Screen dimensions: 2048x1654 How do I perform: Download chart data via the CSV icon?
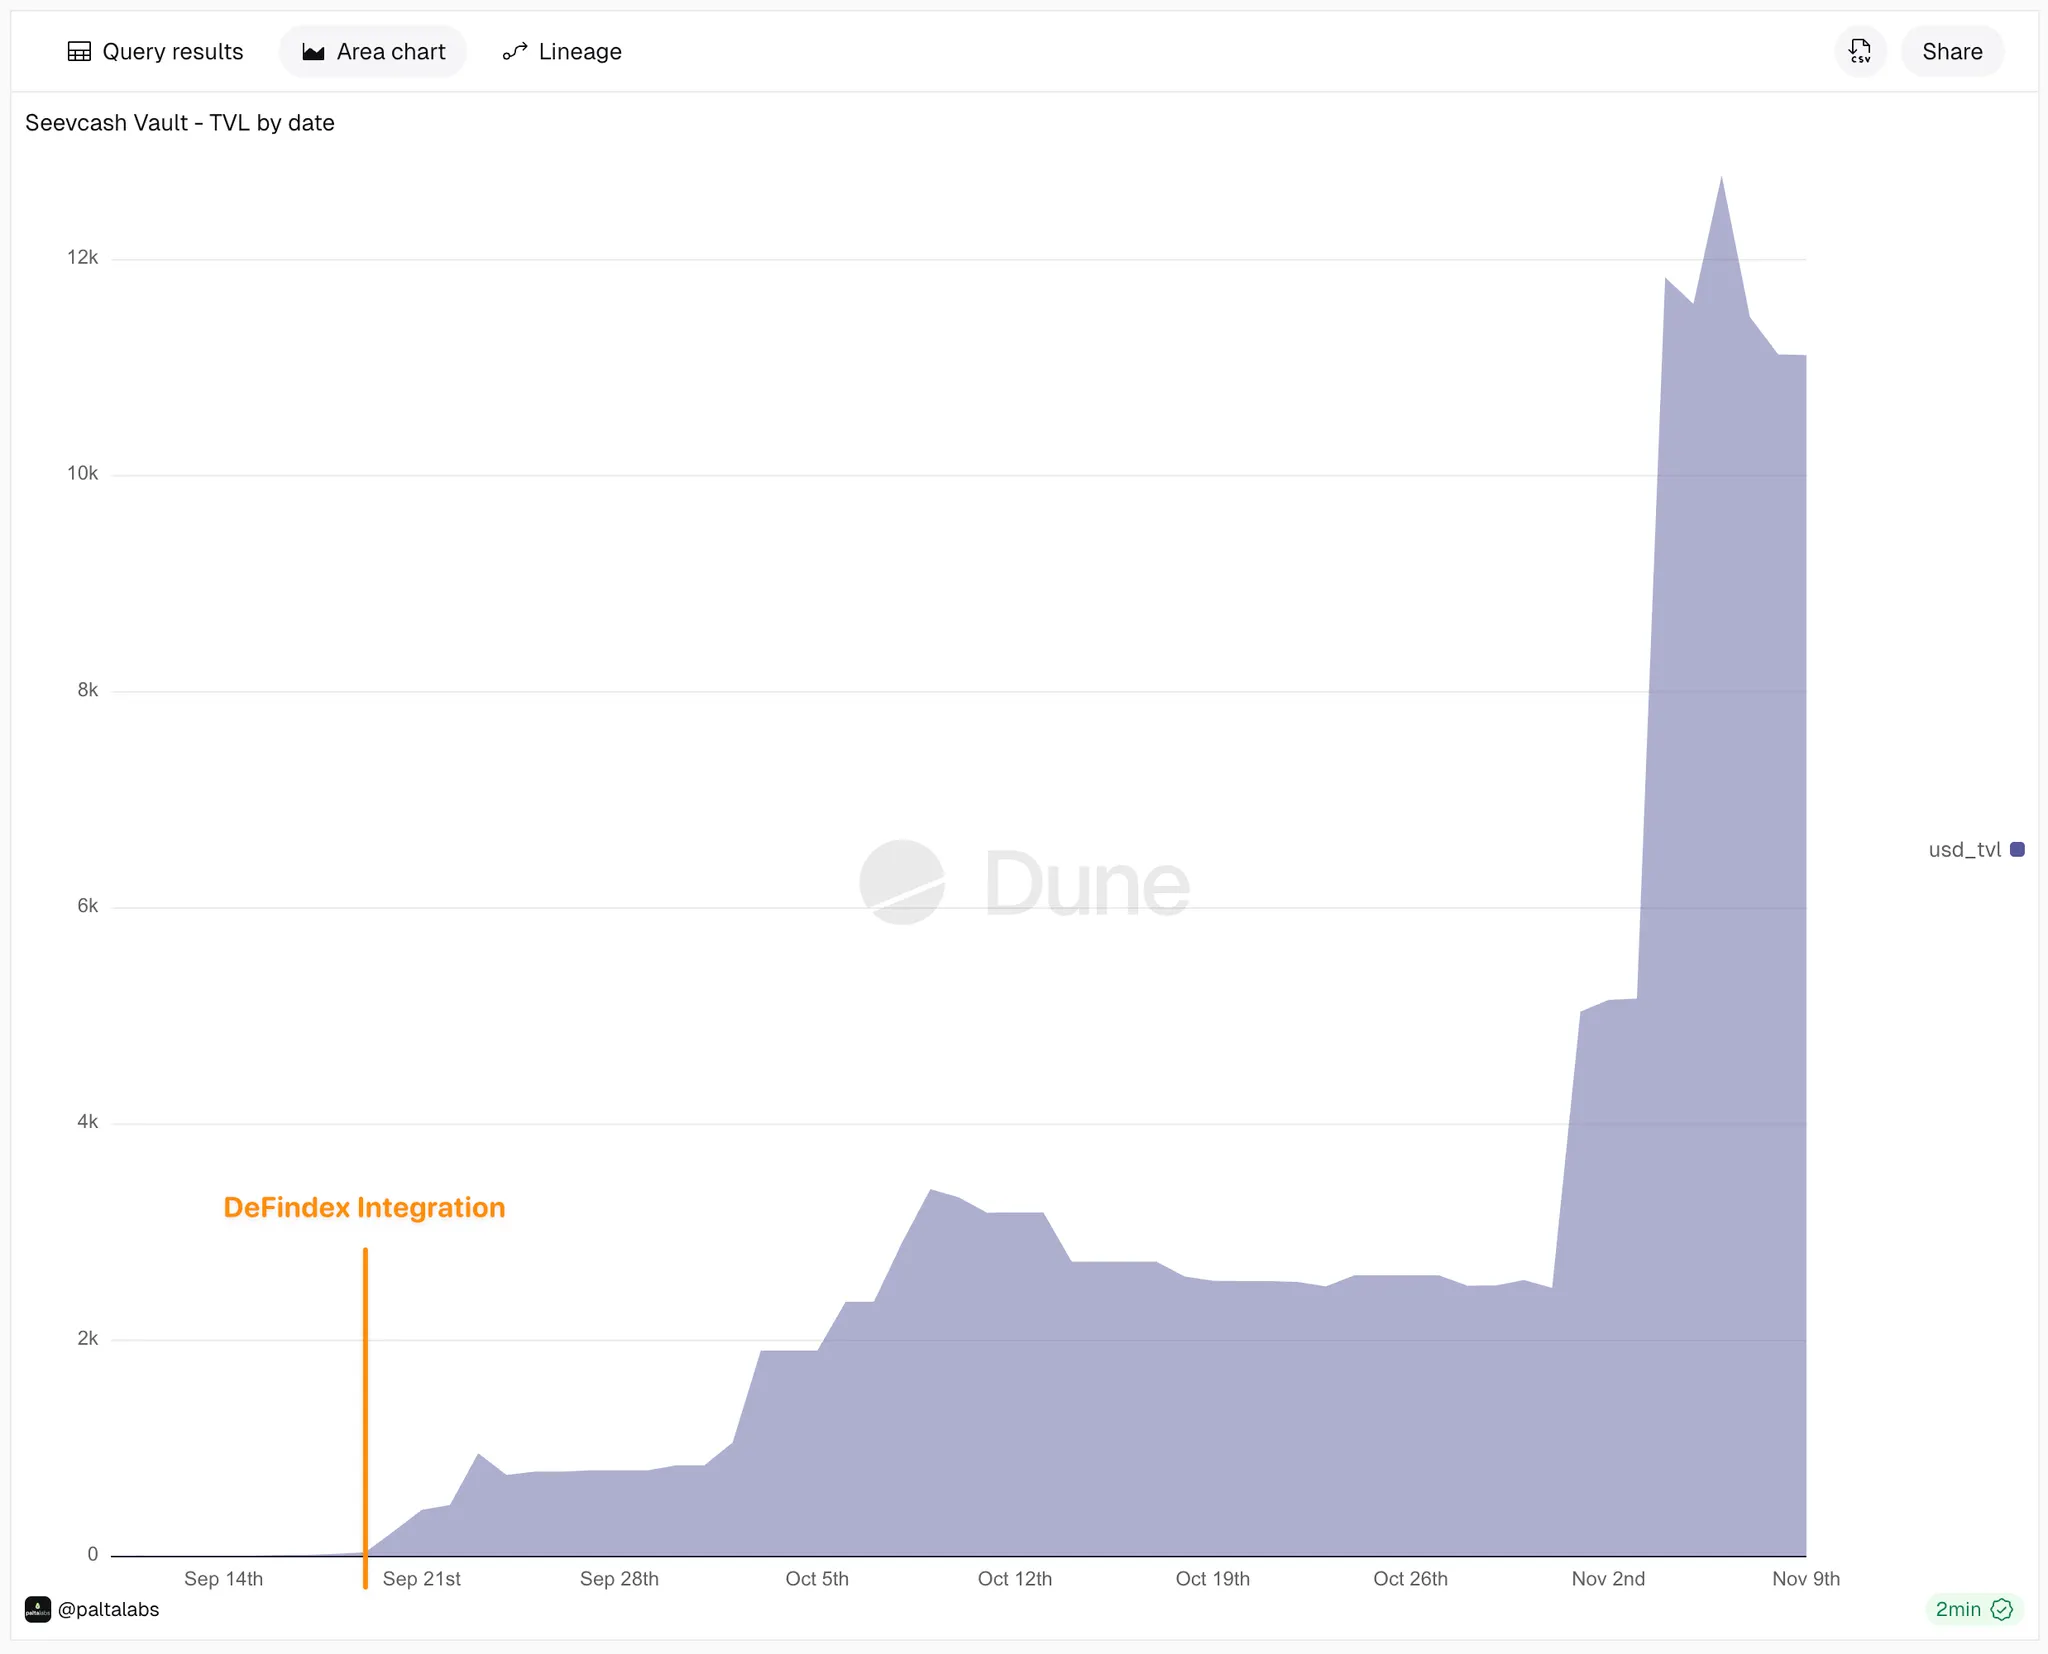click(x=1859, y=50)
